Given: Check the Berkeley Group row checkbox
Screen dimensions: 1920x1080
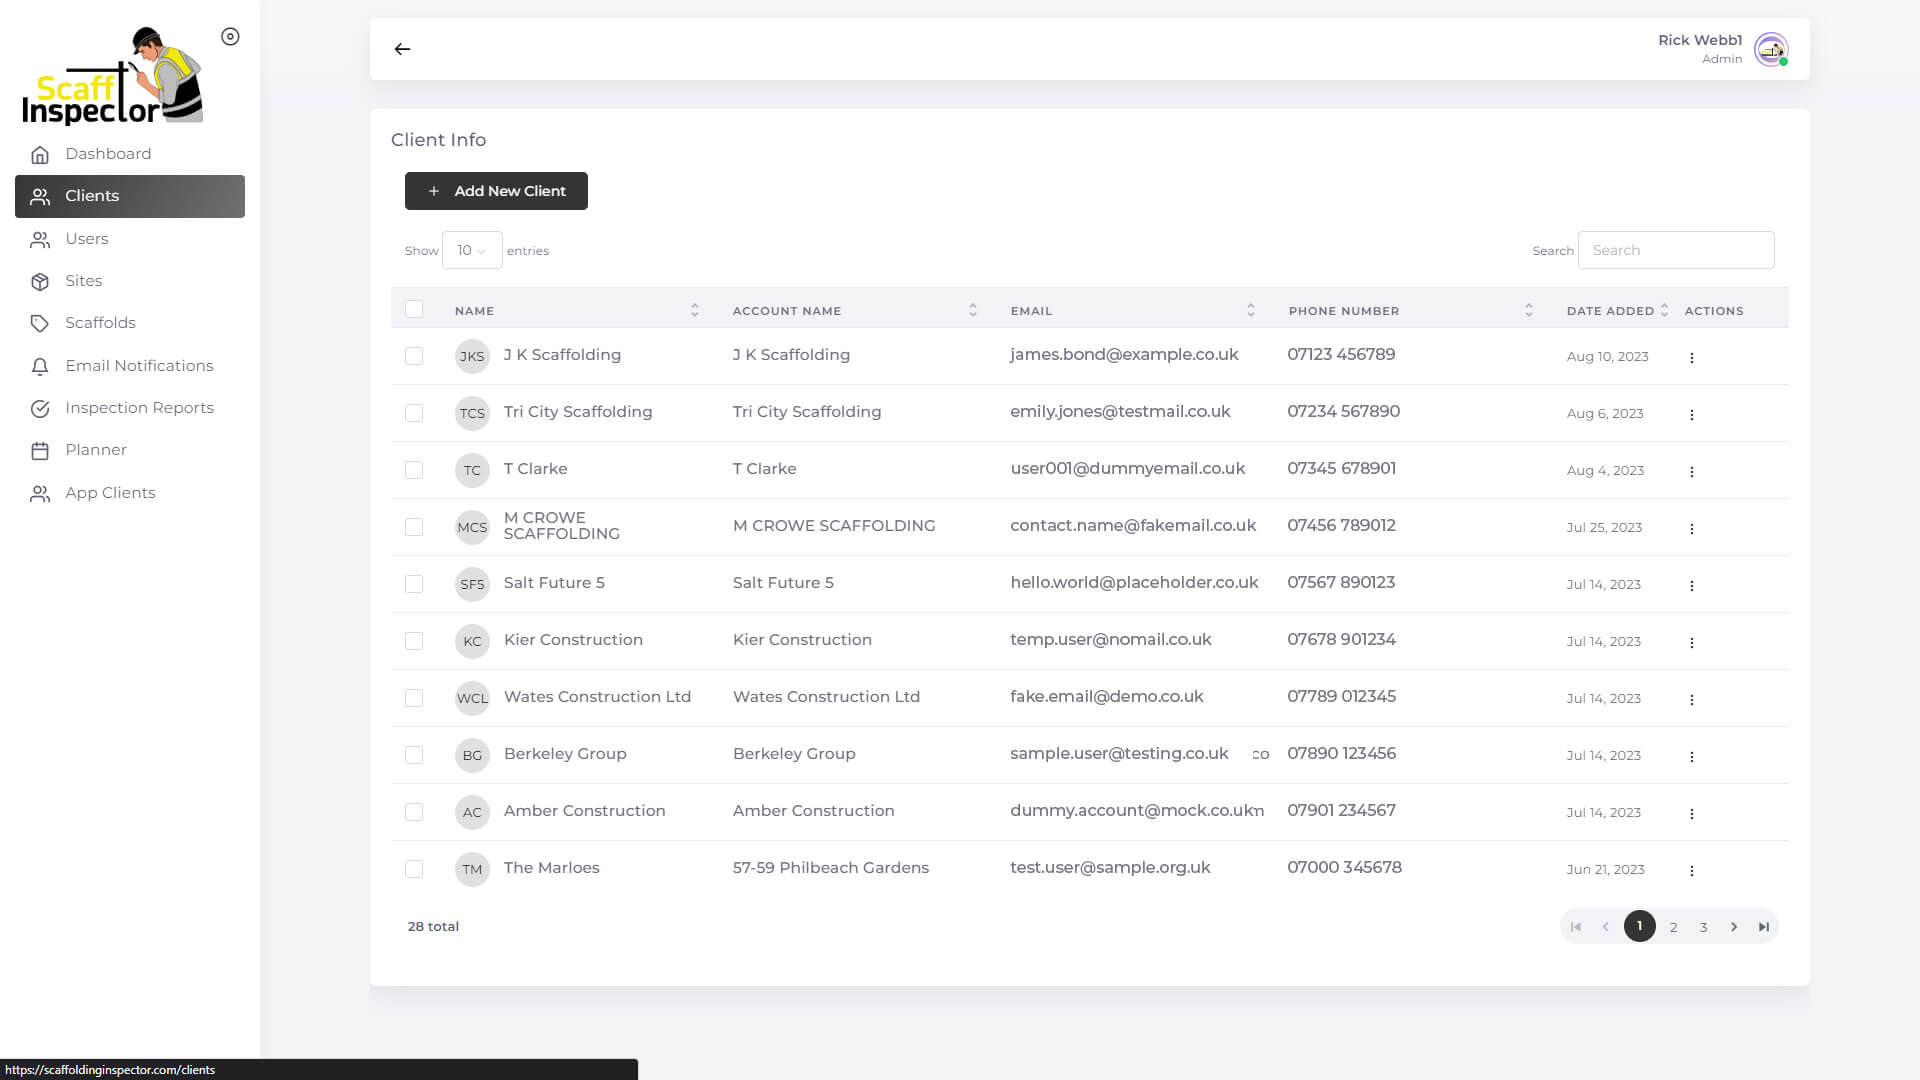Looking at the screenshot, I should coord(414,755).
